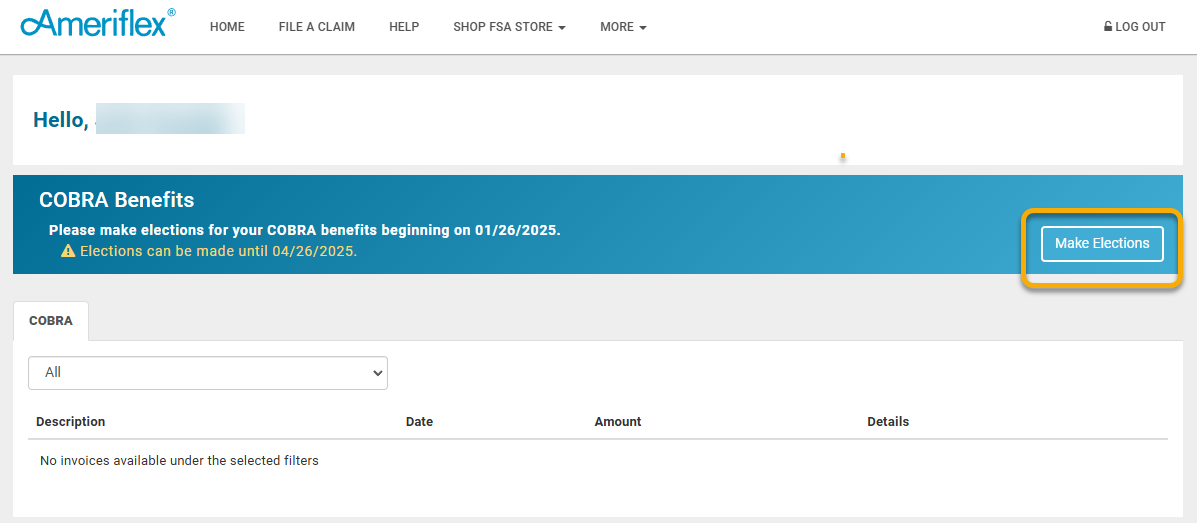This screenshot has width=1197, height=523.
Task: Select the COBRA tab
Action: pos(51,321)
